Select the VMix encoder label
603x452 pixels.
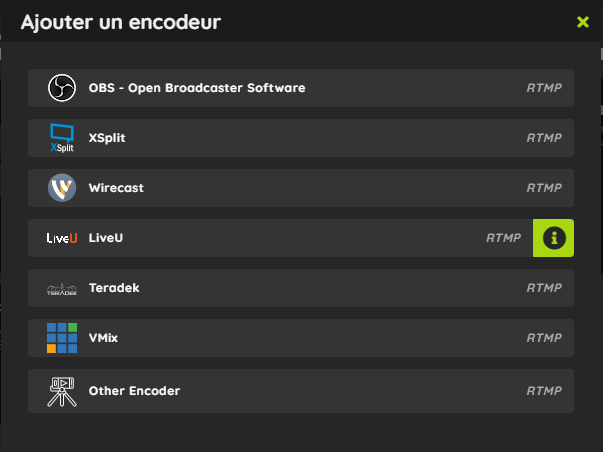tap(103, 338)
